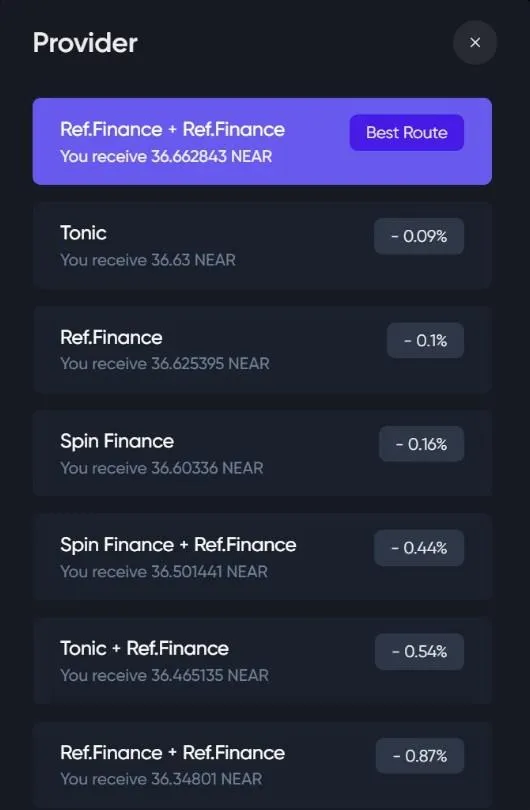Viewport: 530px width, 810px height.
Task: Click "You receive 36.662843 NEAR" text
Action: point(166,157)
